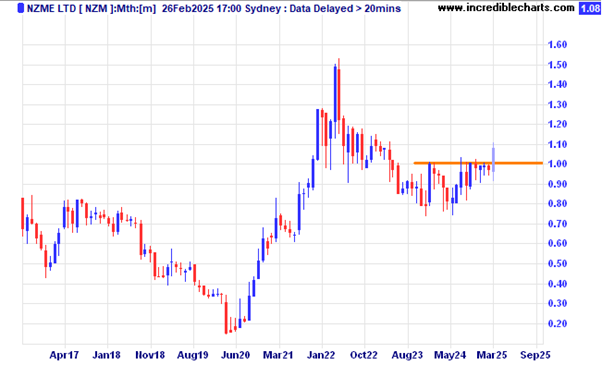Click the Mar21 date axis label
The width and height of the screenshot is (602, 365).
click(279, 355)
